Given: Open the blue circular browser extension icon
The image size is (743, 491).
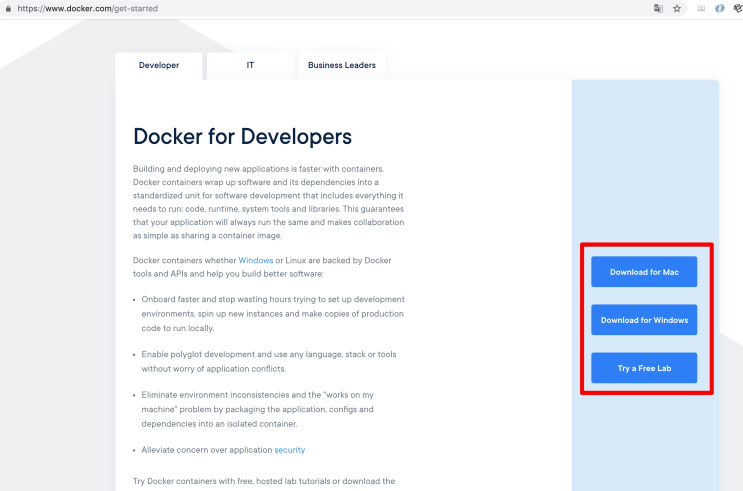Looking at the screenshot, I should pos(719,9).
